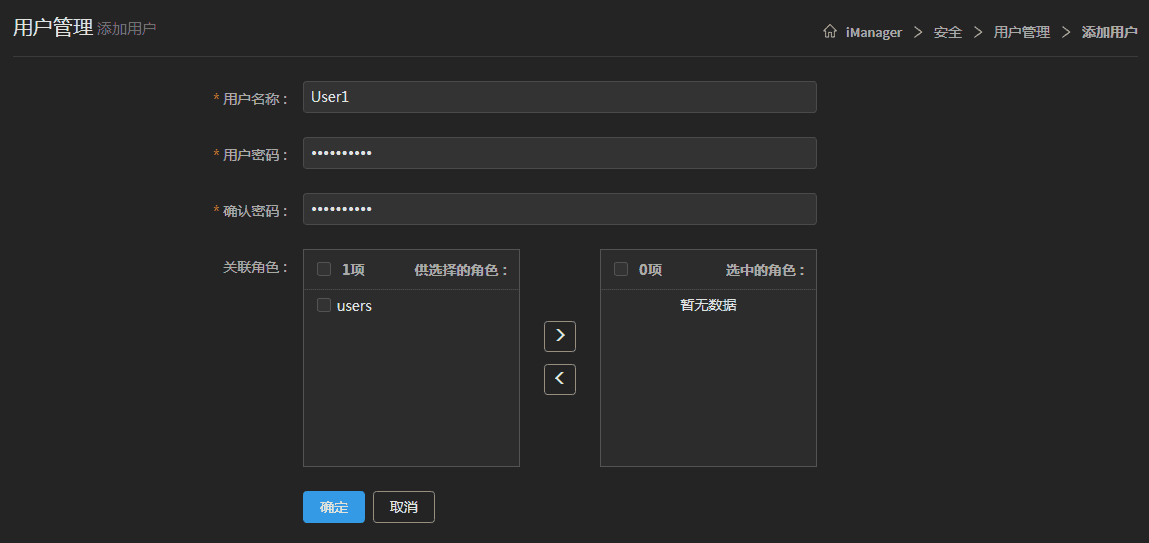Navigate to 用户管理 breadcrumb link
Screen dimensions: 1149x543
(1021, 32)
